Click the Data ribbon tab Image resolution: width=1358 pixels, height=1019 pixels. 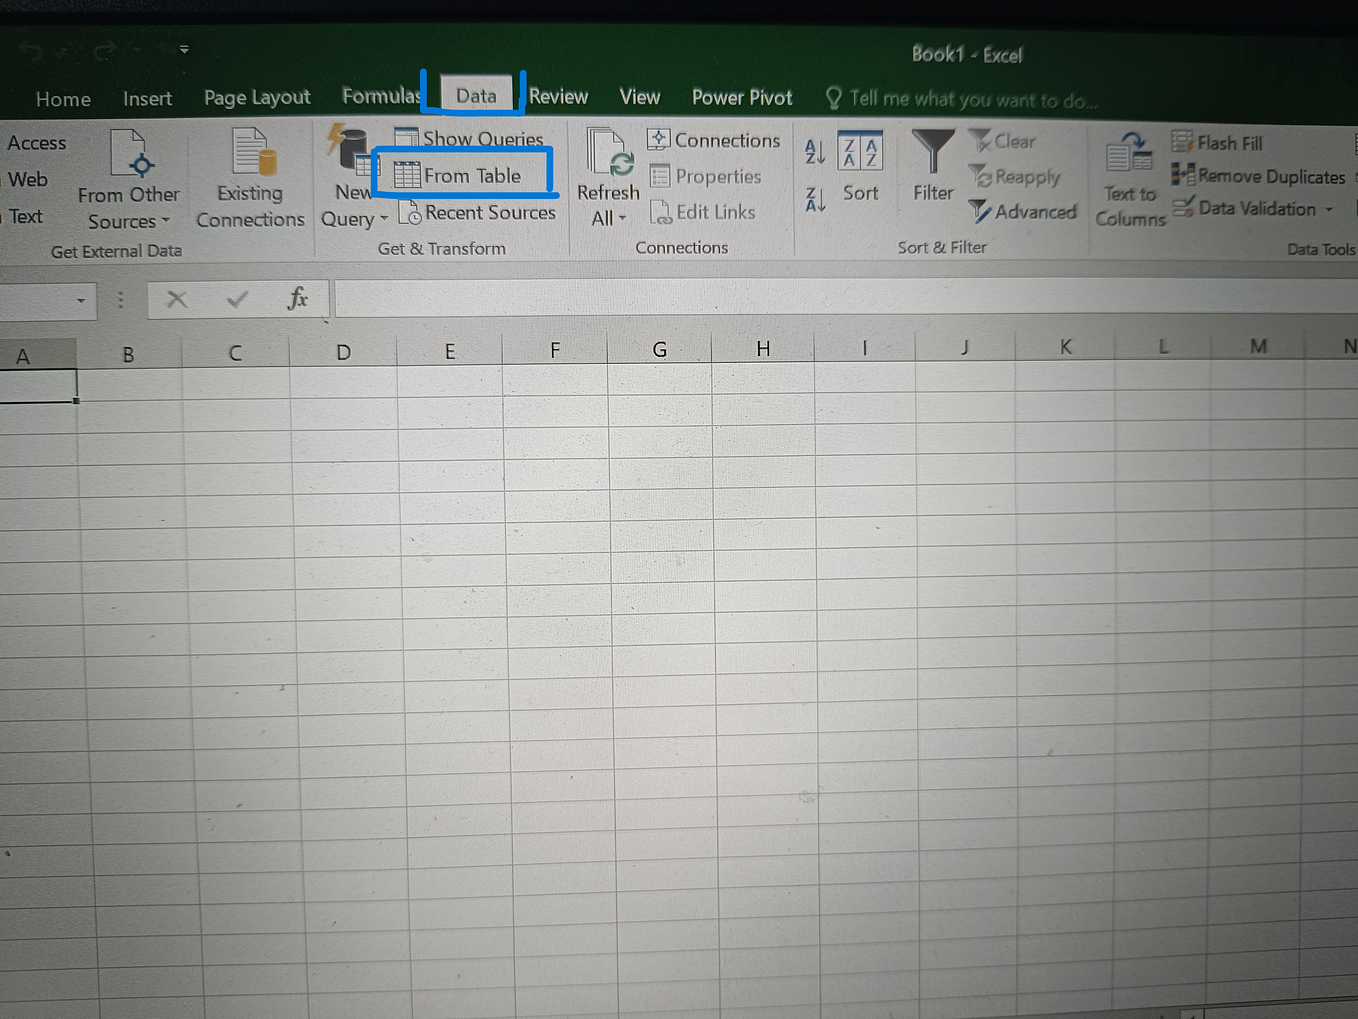coord(476,96)
